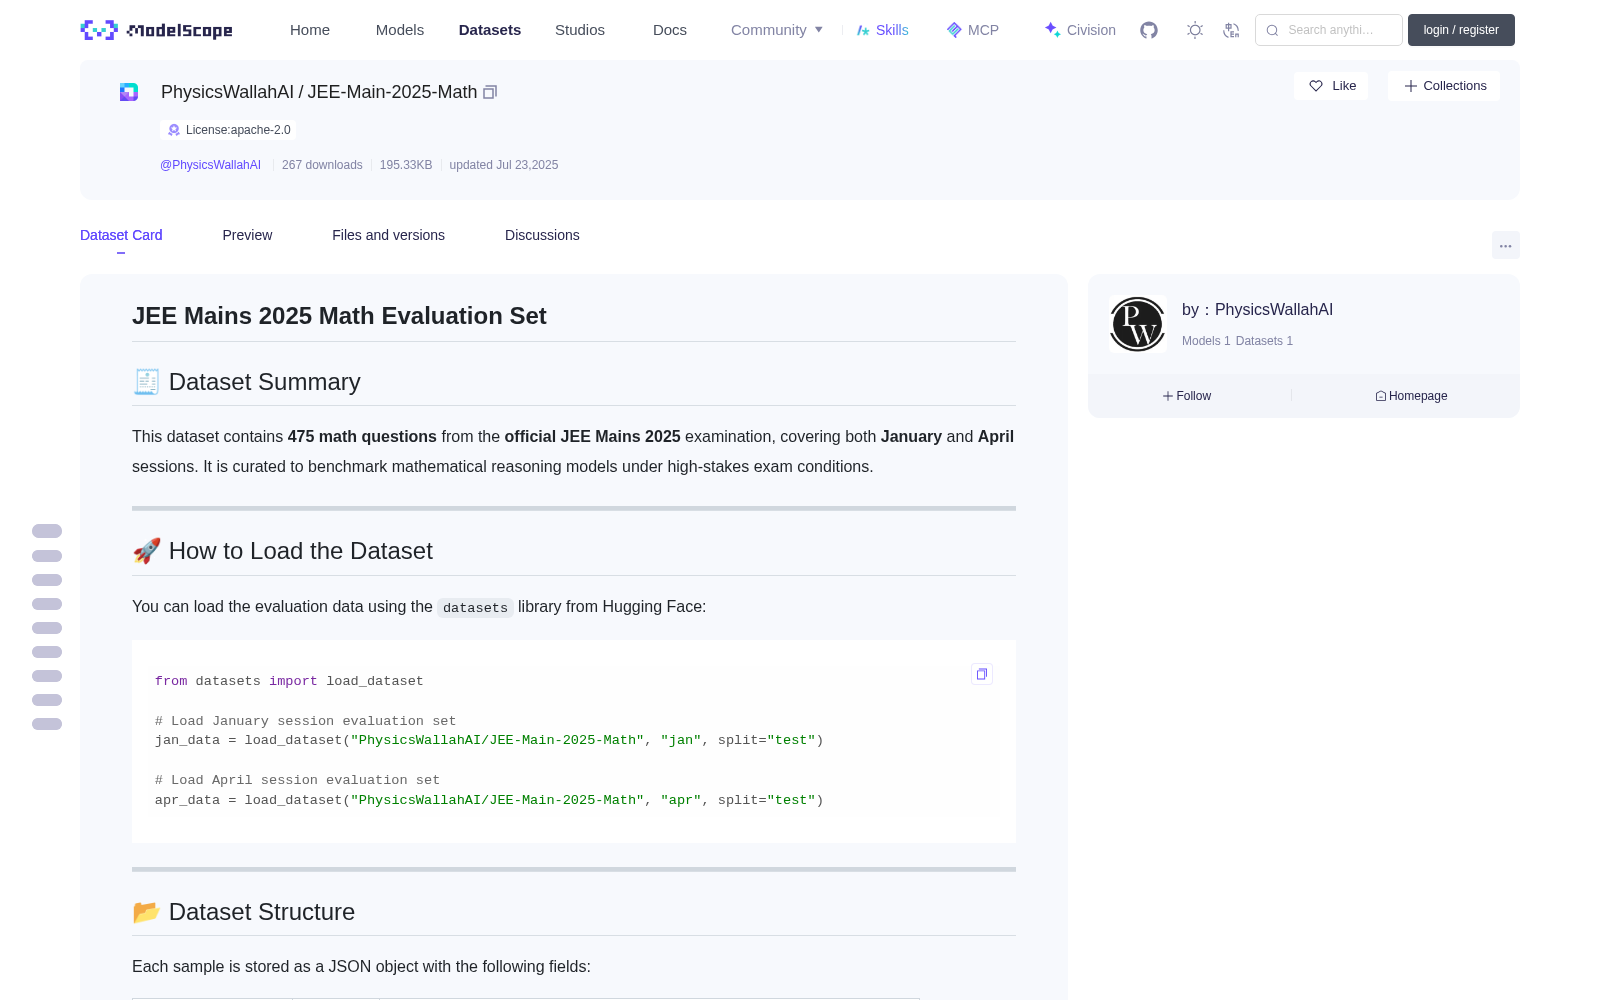
Task: Copy dataset name next to JEE-Main-2025-Math
Action: click(x=490, y=92)
